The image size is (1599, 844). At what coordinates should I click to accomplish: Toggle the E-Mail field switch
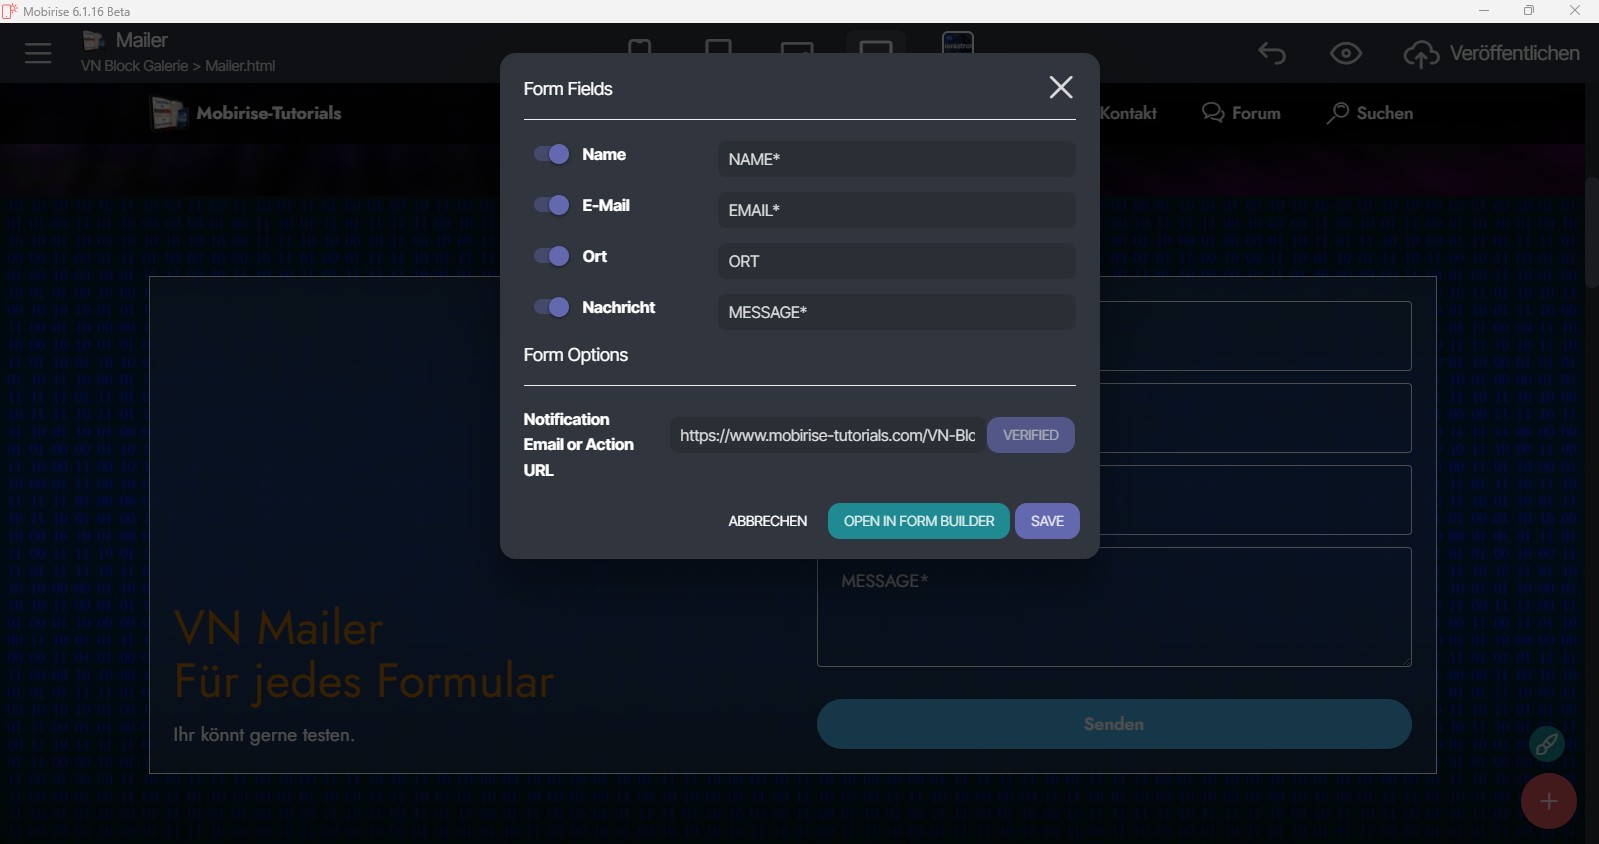551,205
